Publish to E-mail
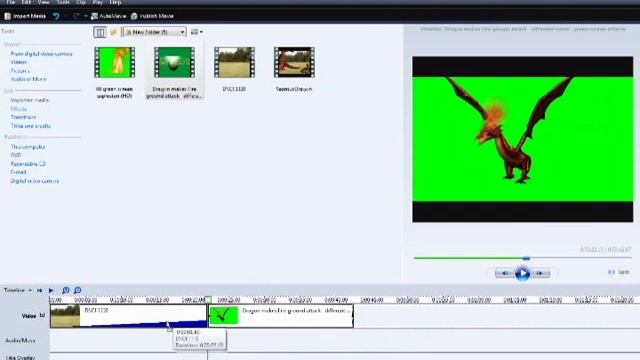Image resolution: width=640 pixels, height=360 pixels. click(x=18, y=172)
